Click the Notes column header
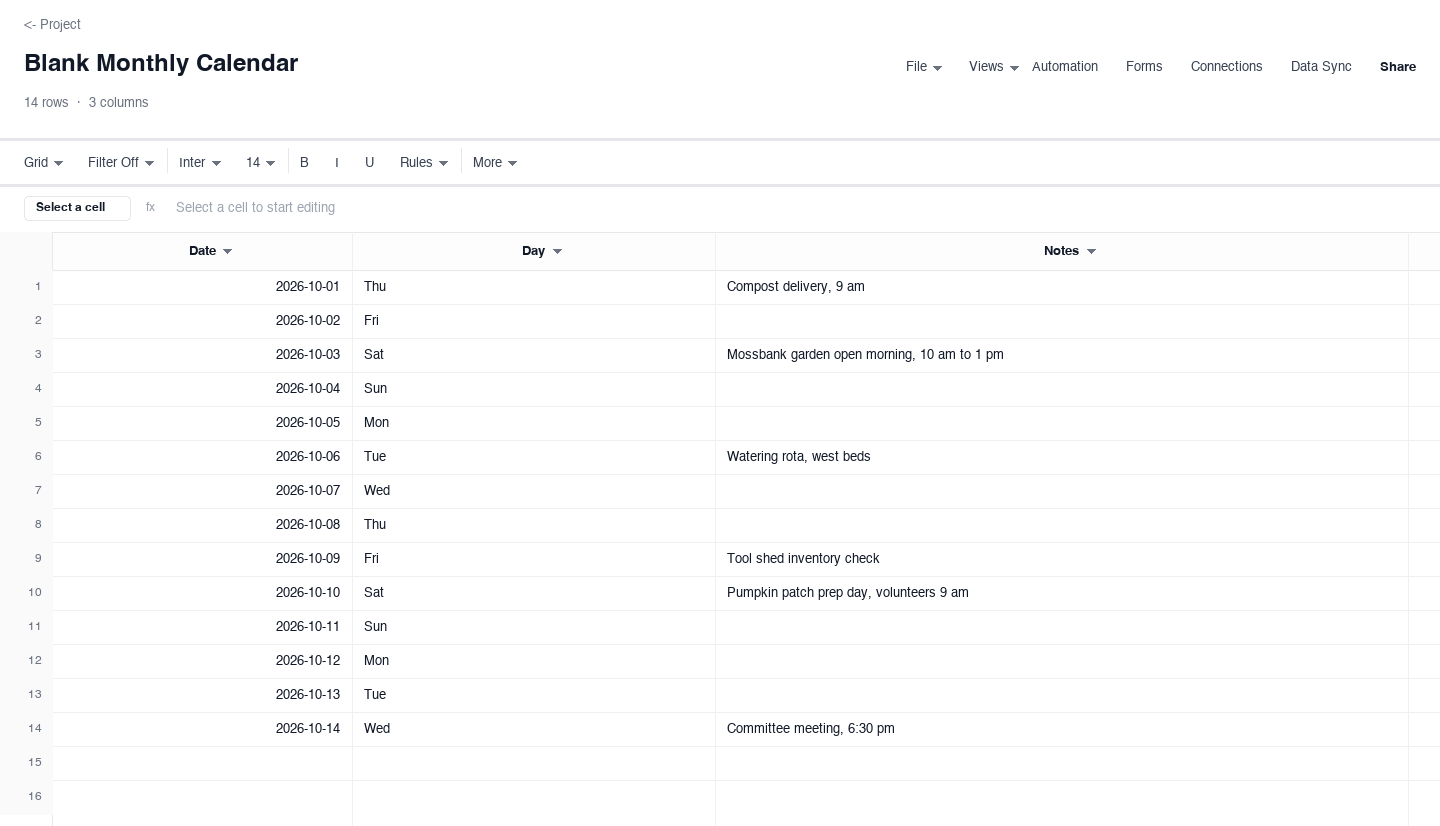This screenshot has height=826, width=1440. click(1062, 251)
